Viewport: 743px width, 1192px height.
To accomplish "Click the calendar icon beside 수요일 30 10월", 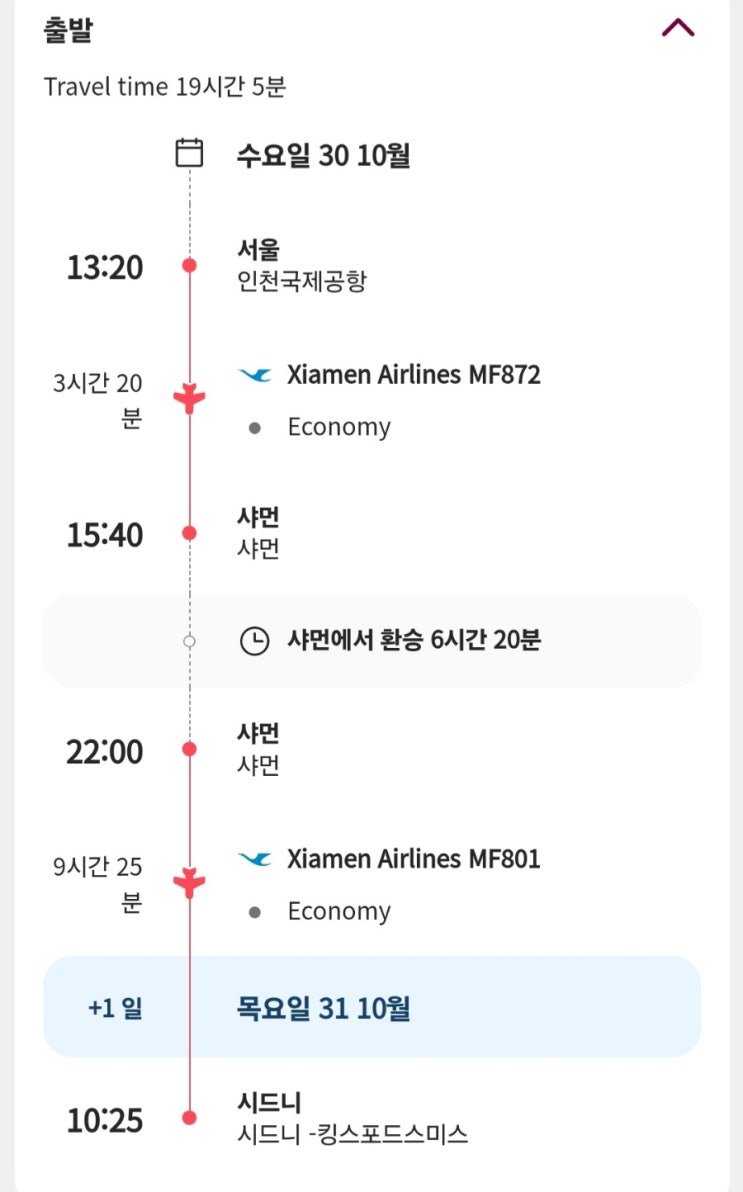I will tap(189, 153).
